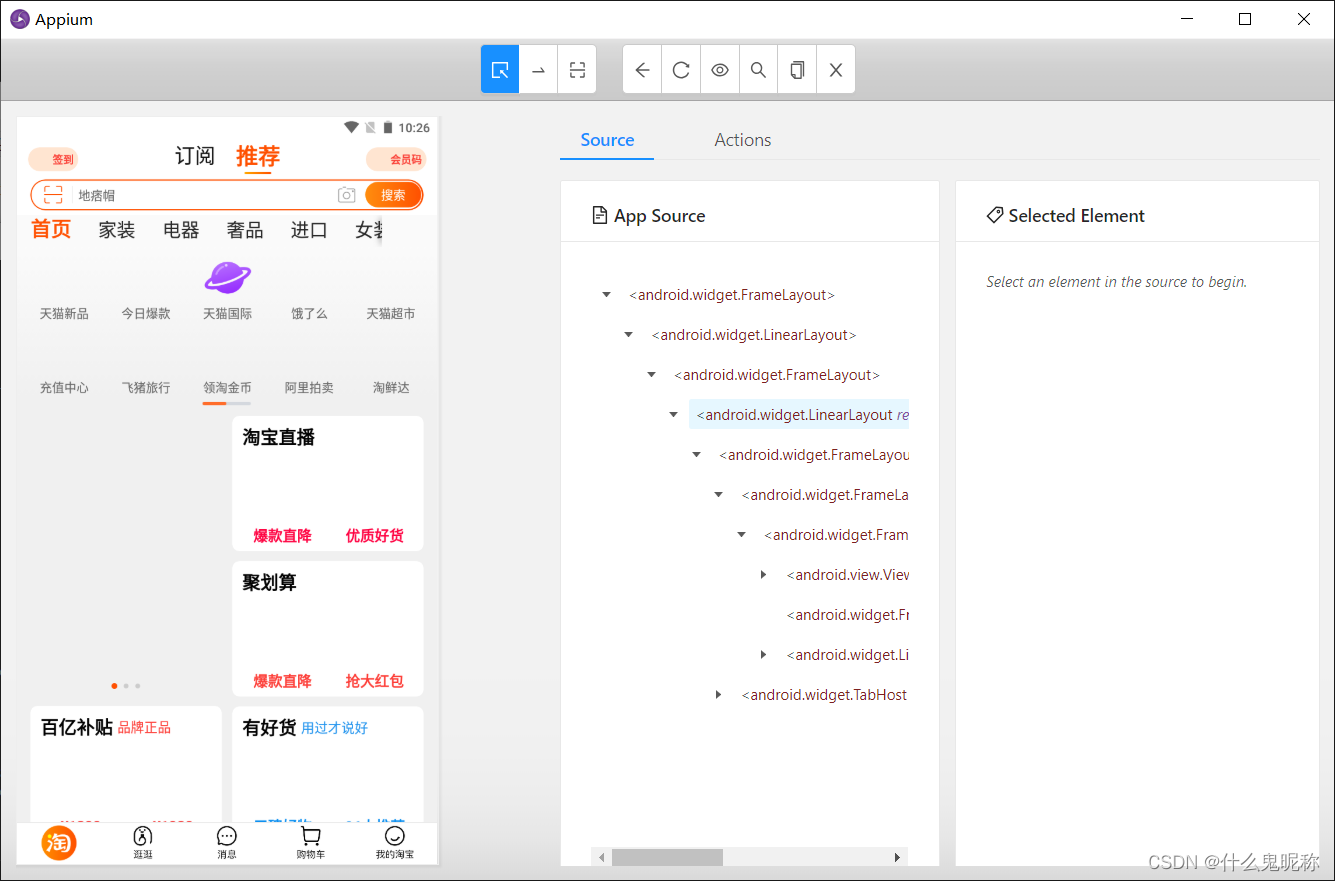Switch to the Actions tab
1335x881 pixels.
pyautogui.click(x=743, y=140)
